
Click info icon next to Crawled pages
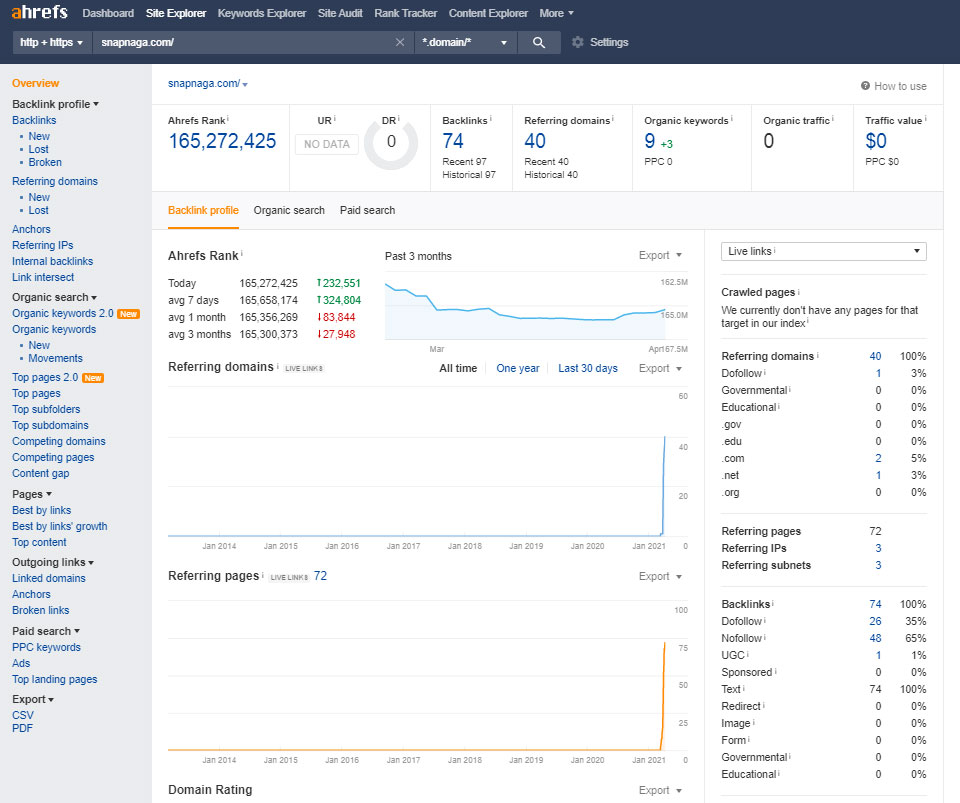[x=798, y=291]
